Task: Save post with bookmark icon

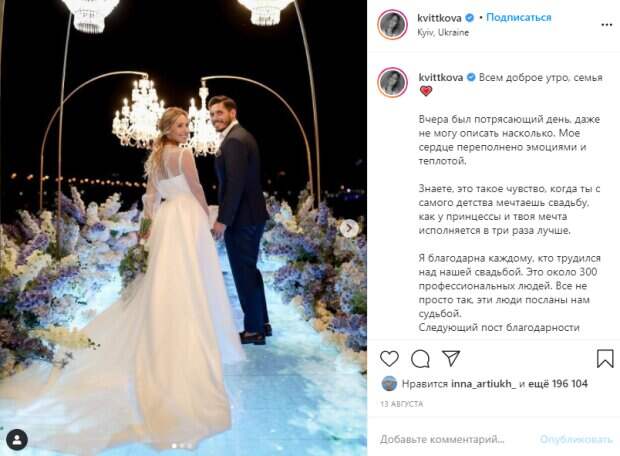Action: coord(605,358)
